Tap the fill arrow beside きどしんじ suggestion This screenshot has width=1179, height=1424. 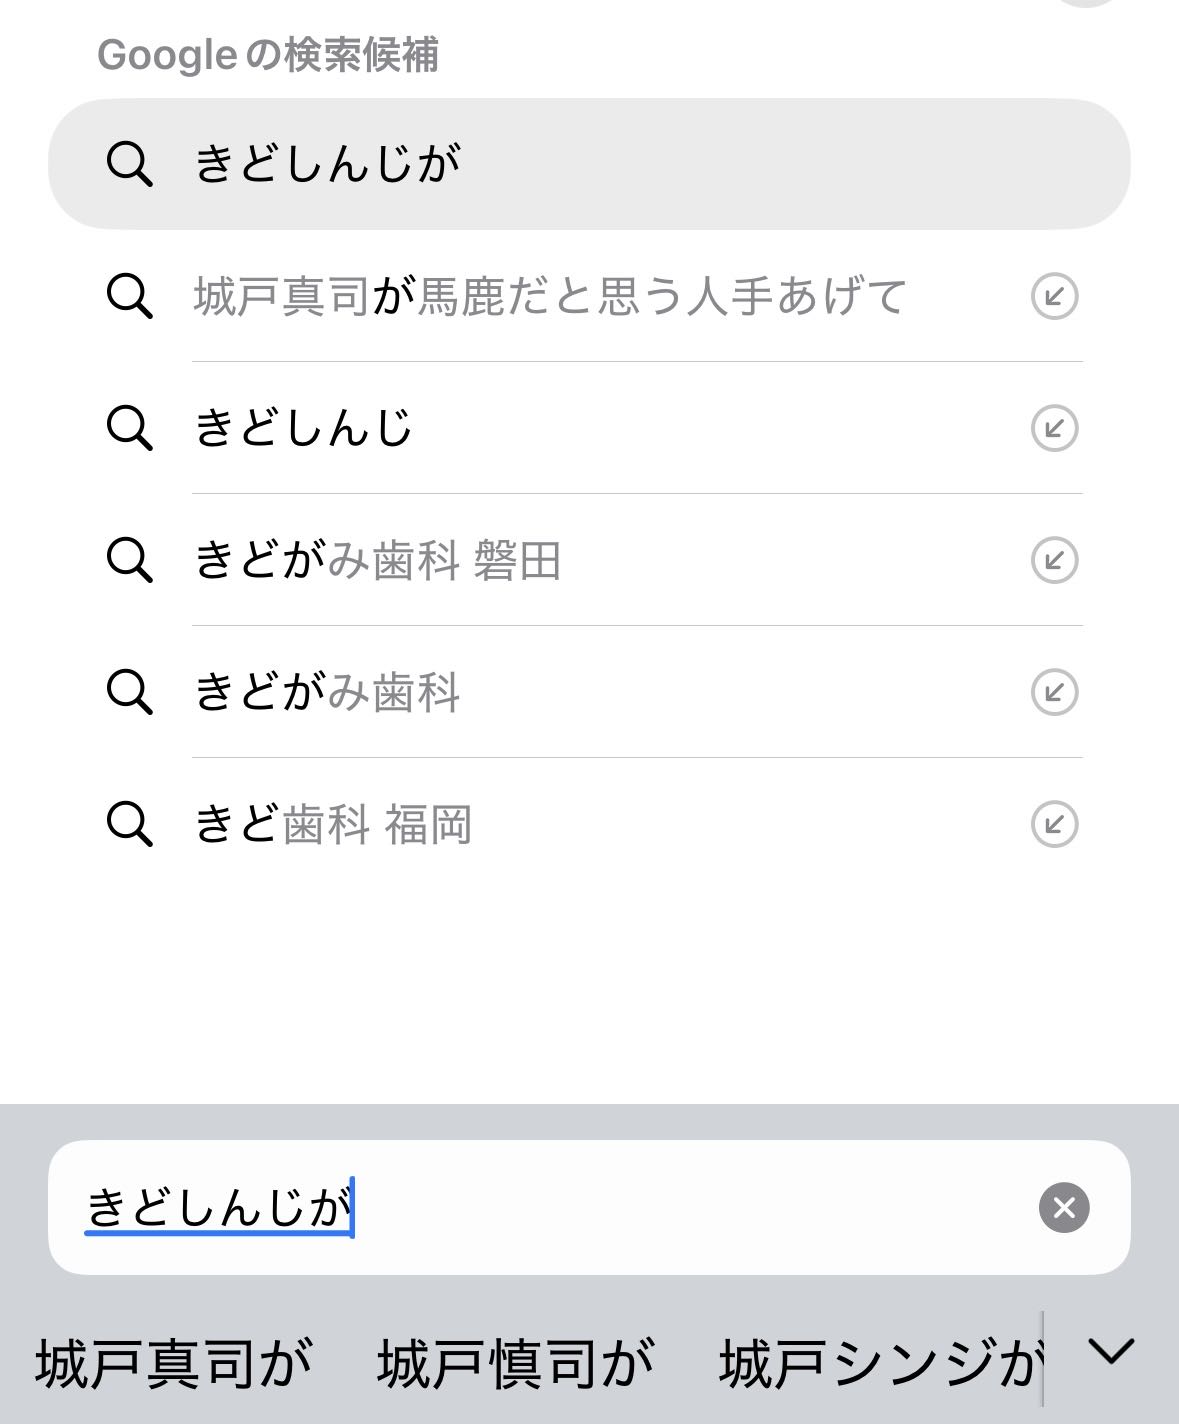click(x=1054, y=428)
